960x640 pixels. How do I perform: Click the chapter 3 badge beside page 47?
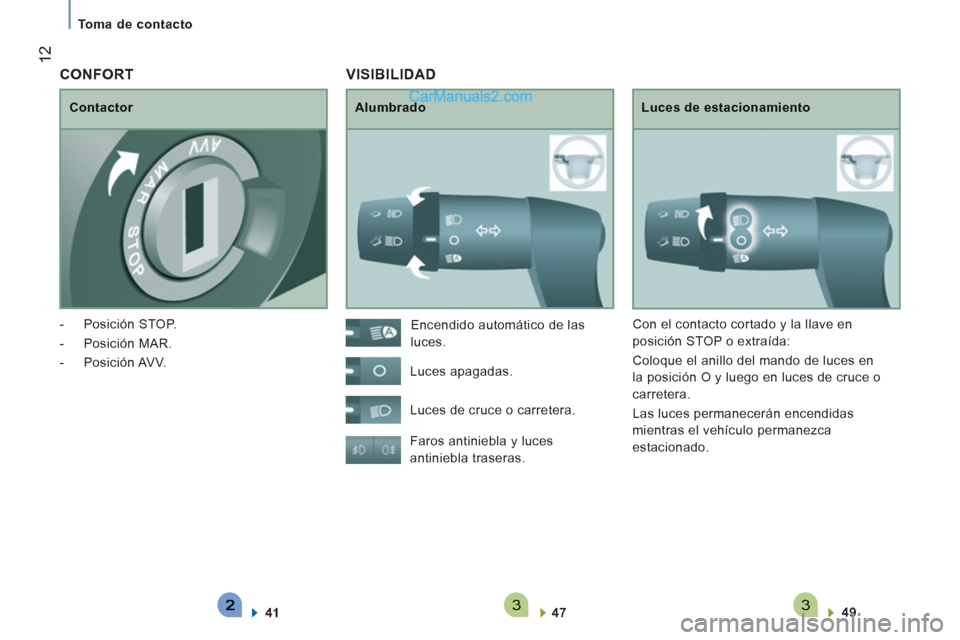pyautogui.click(x=517, y=605)
